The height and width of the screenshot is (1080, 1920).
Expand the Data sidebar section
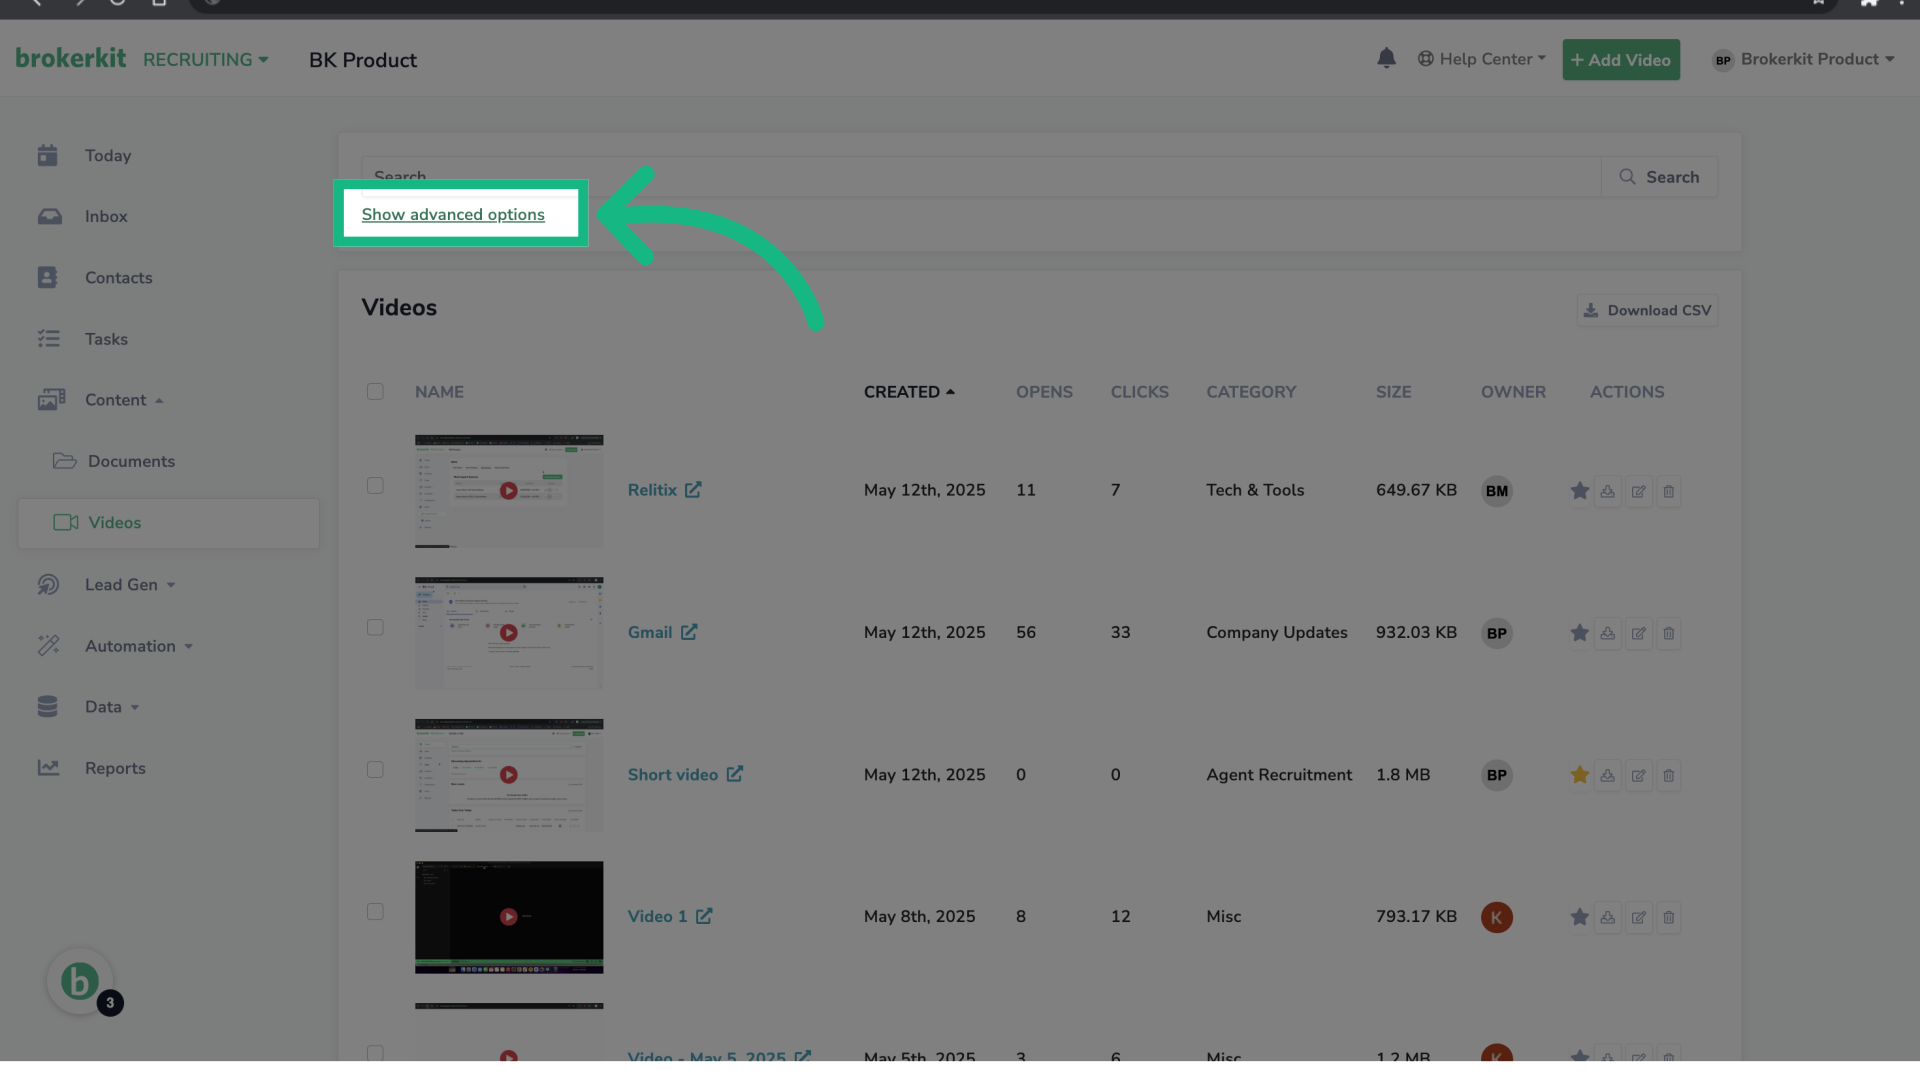click(x=112, y=707)
